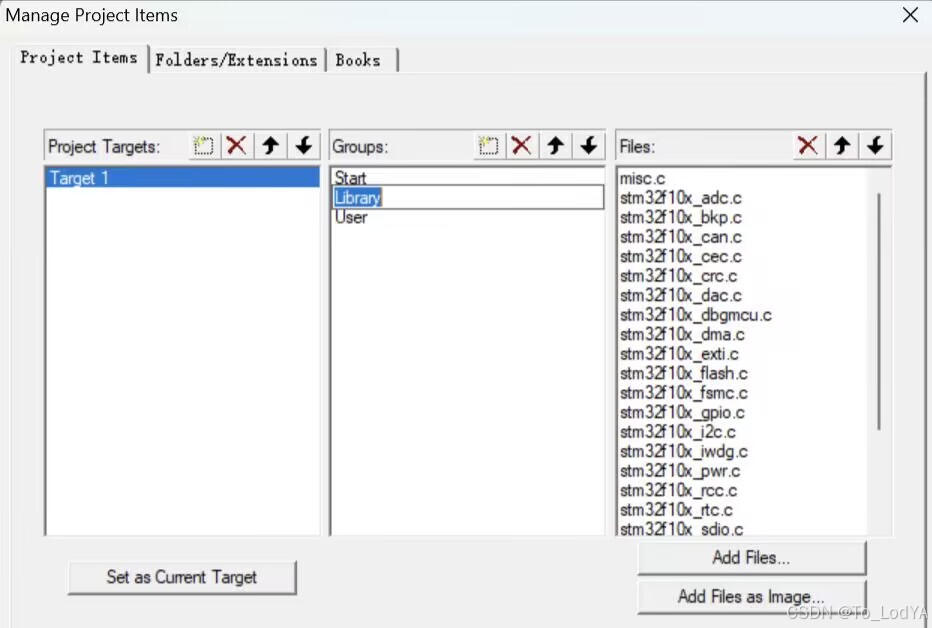This screenshot has height=628, width=932.
Task: Move Project Target up
Action: (270, 146)
